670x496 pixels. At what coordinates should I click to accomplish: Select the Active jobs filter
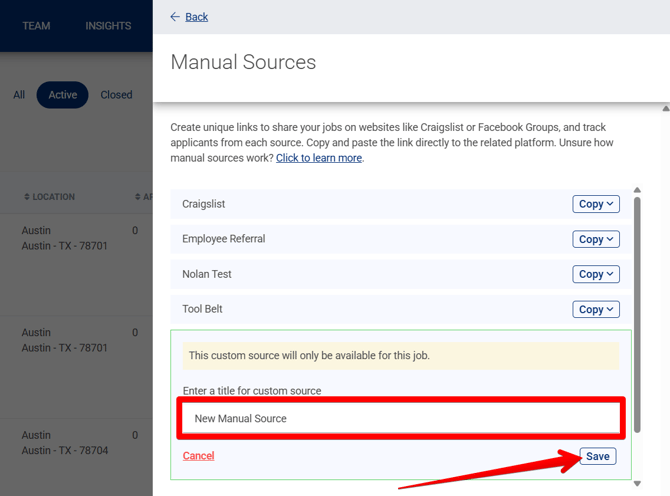pos(62,95)
